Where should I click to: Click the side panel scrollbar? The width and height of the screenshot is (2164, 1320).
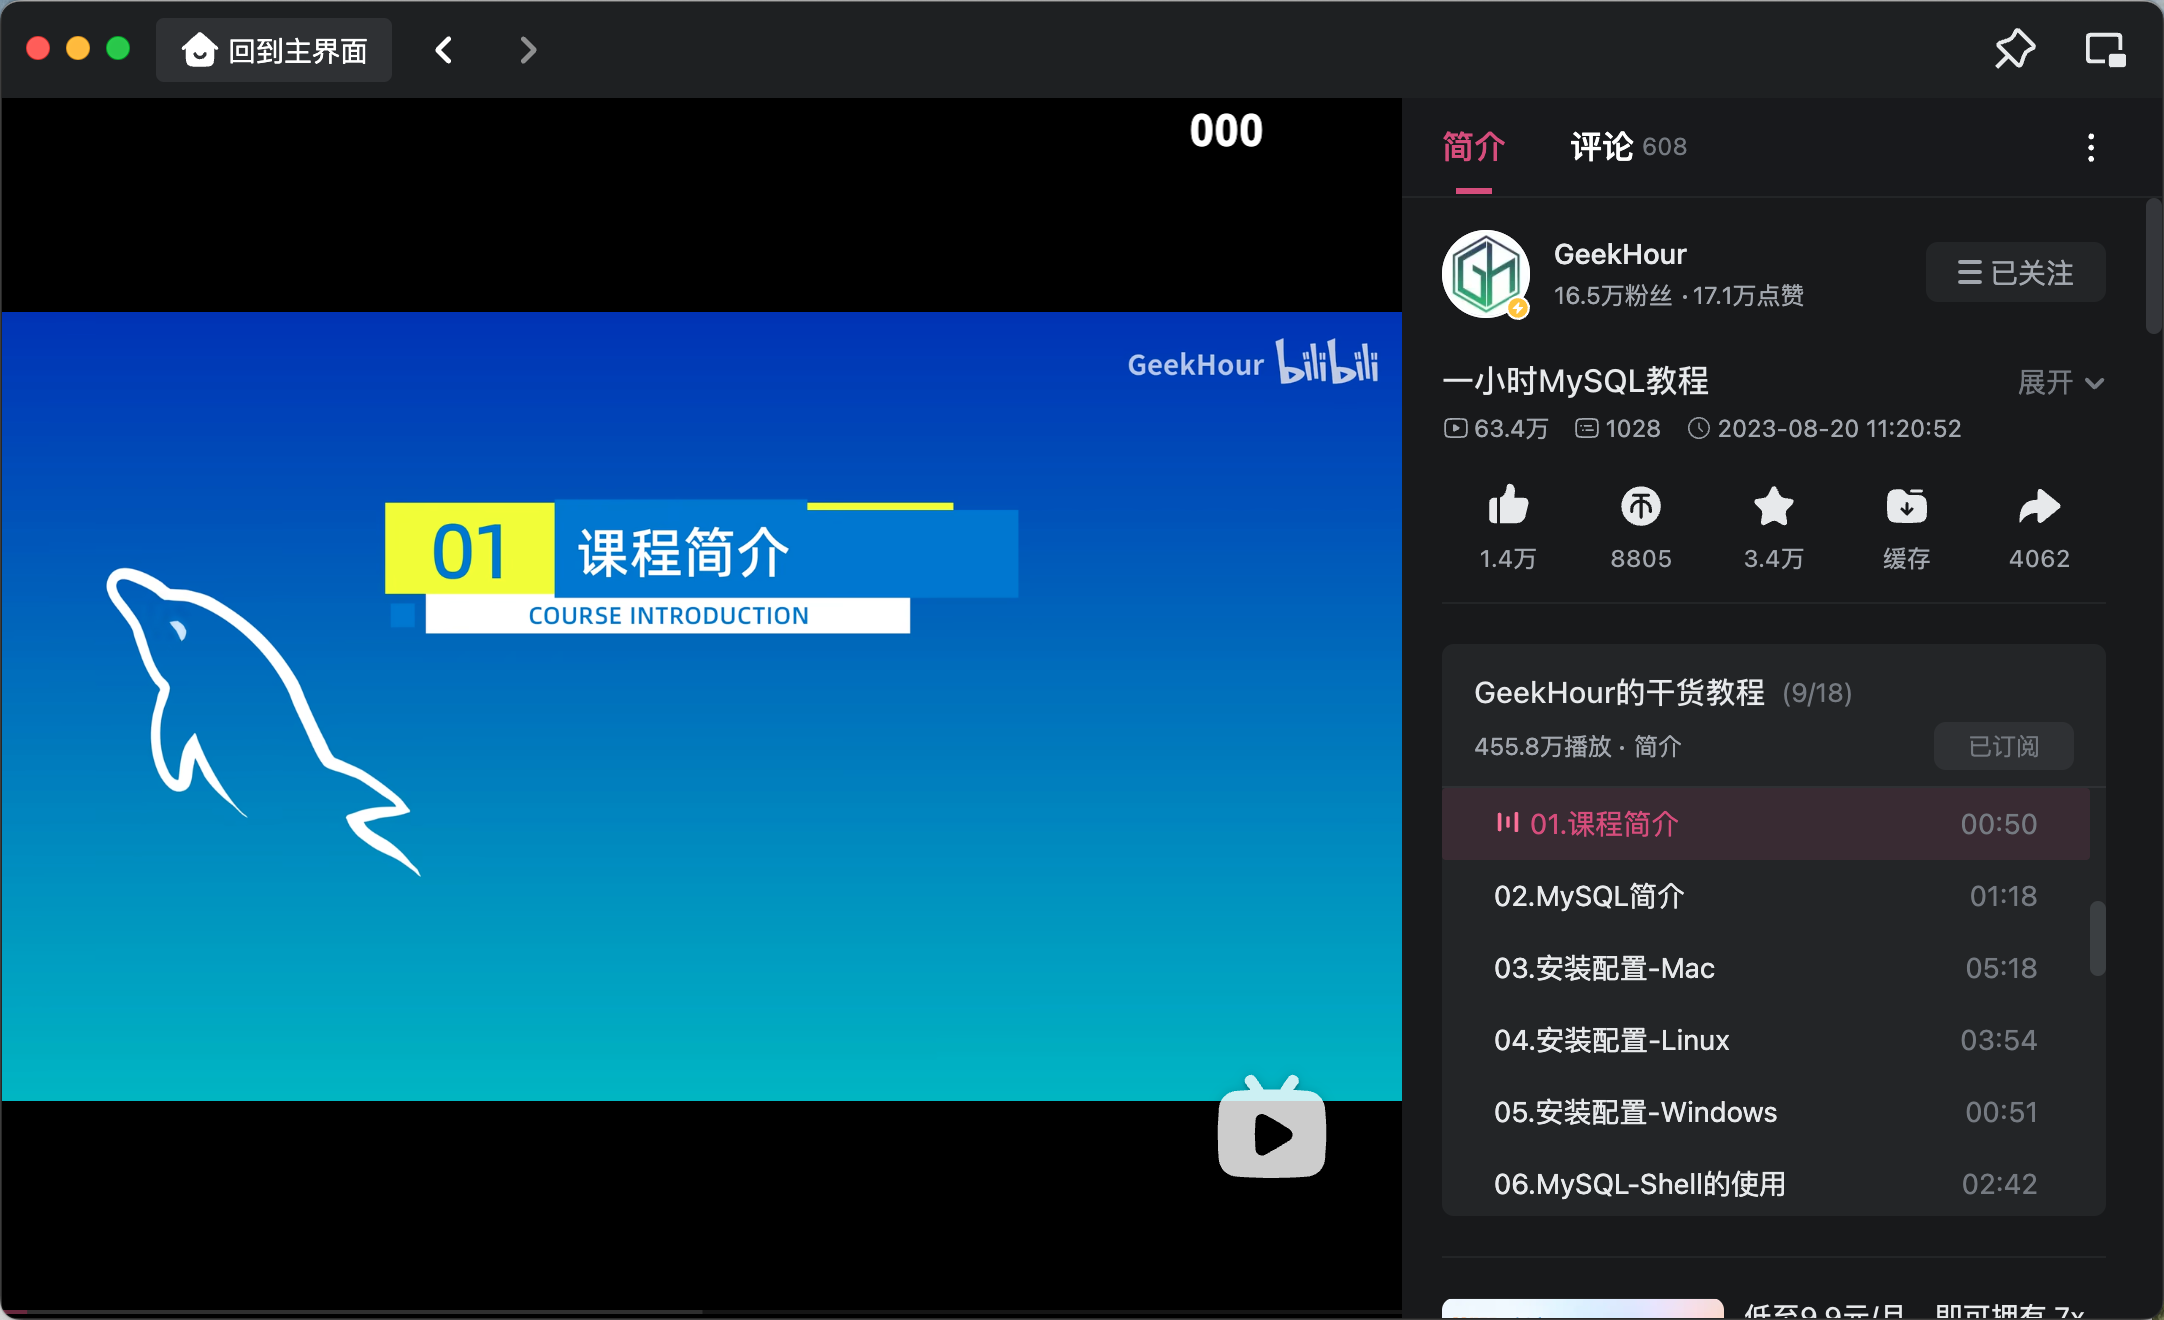pos(2153,266)
